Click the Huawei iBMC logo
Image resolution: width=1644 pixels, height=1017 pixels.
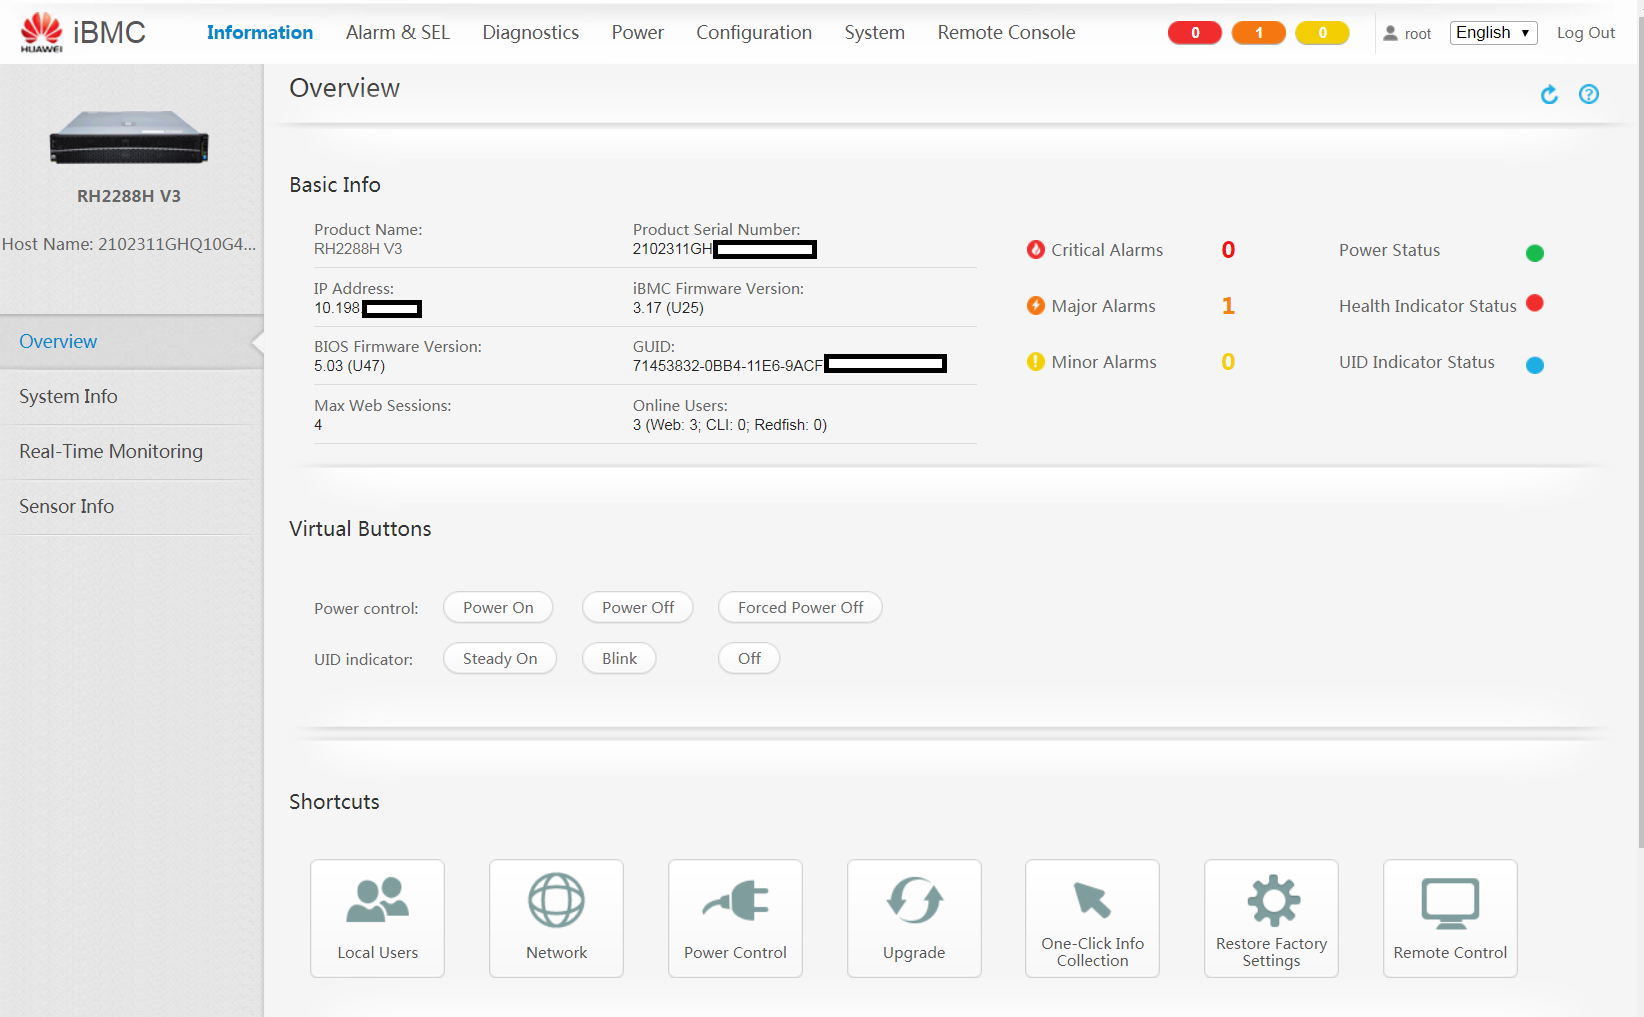[x=83, y=32]
